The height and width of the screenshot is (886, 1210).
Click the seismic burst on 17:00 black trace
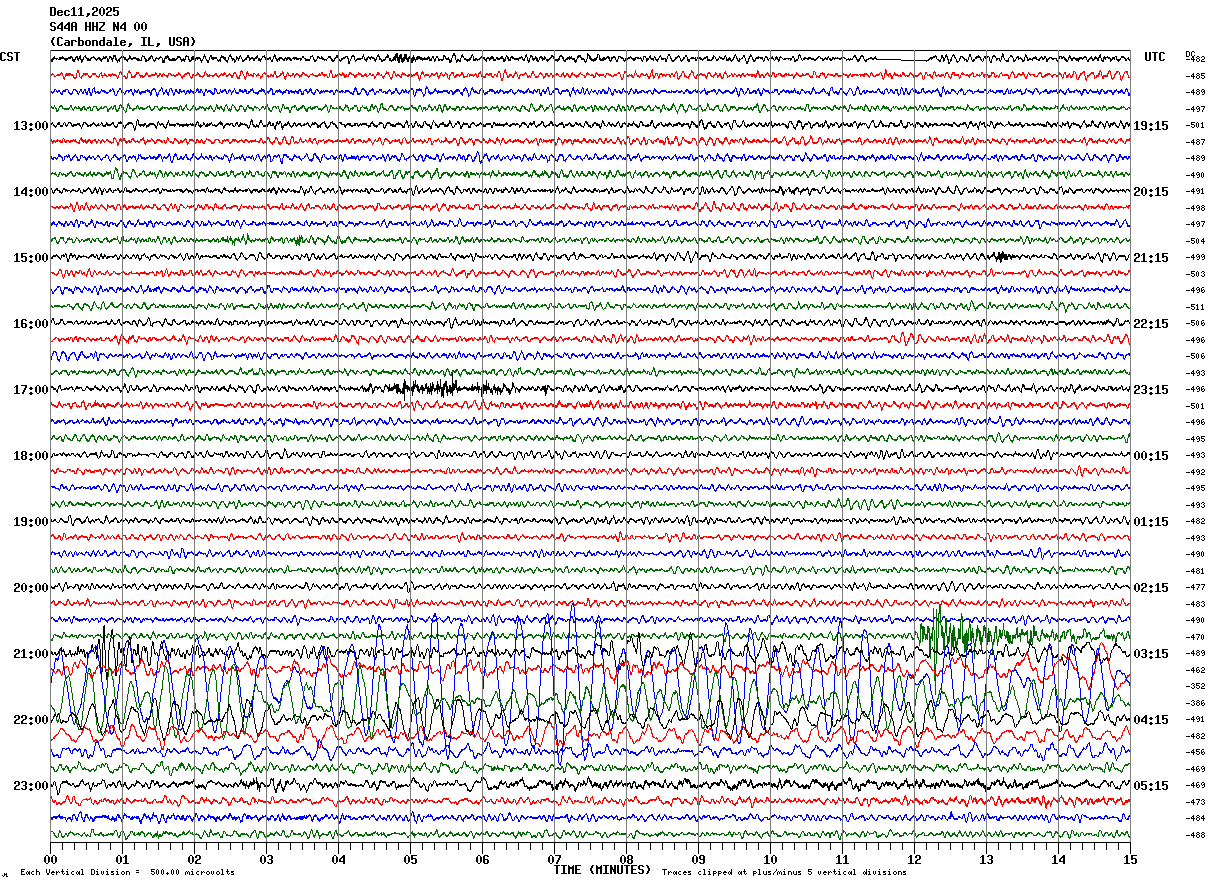430,388
